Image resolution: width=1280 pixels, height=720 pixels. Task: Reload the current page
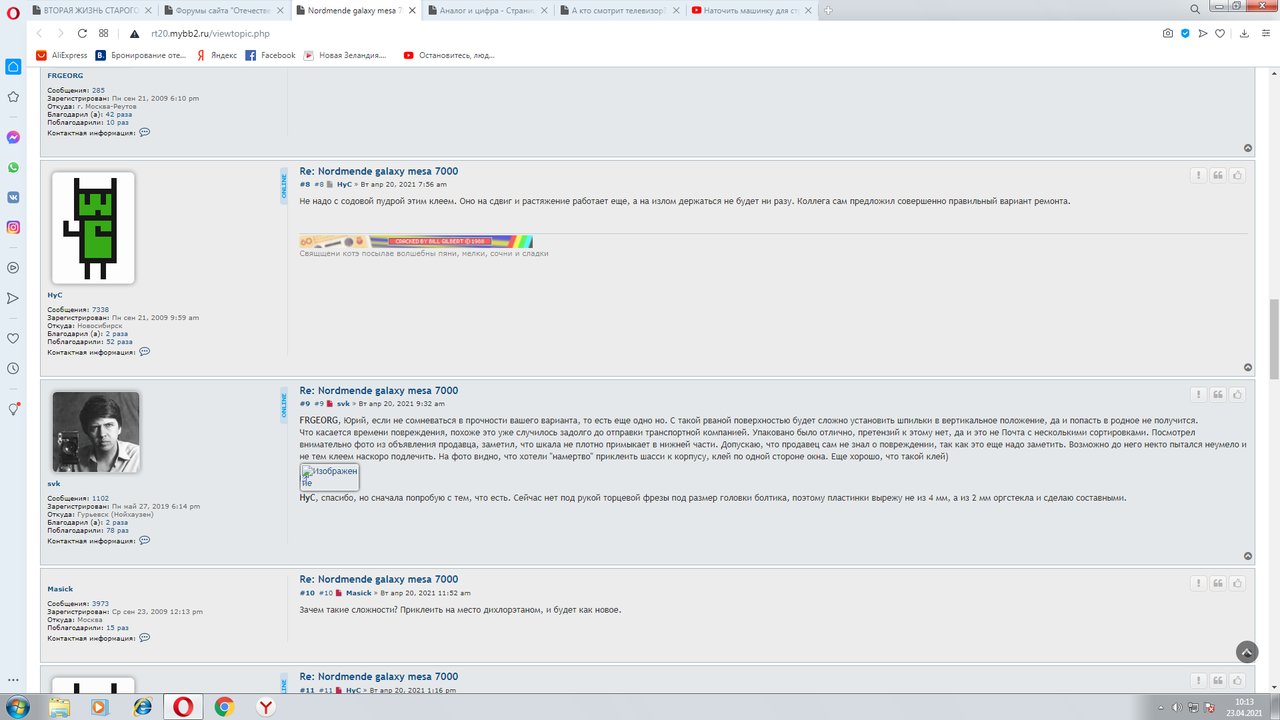tap(80, 33)
